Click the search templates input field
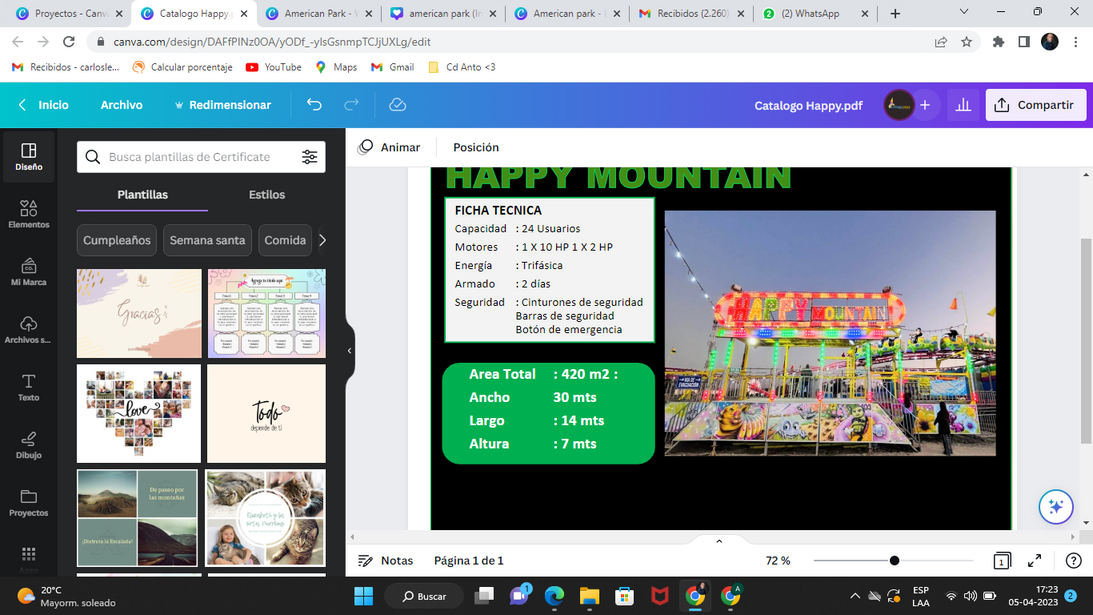Image resolution: width=1093 pixels, height=615 pixels. click(201, 157)
